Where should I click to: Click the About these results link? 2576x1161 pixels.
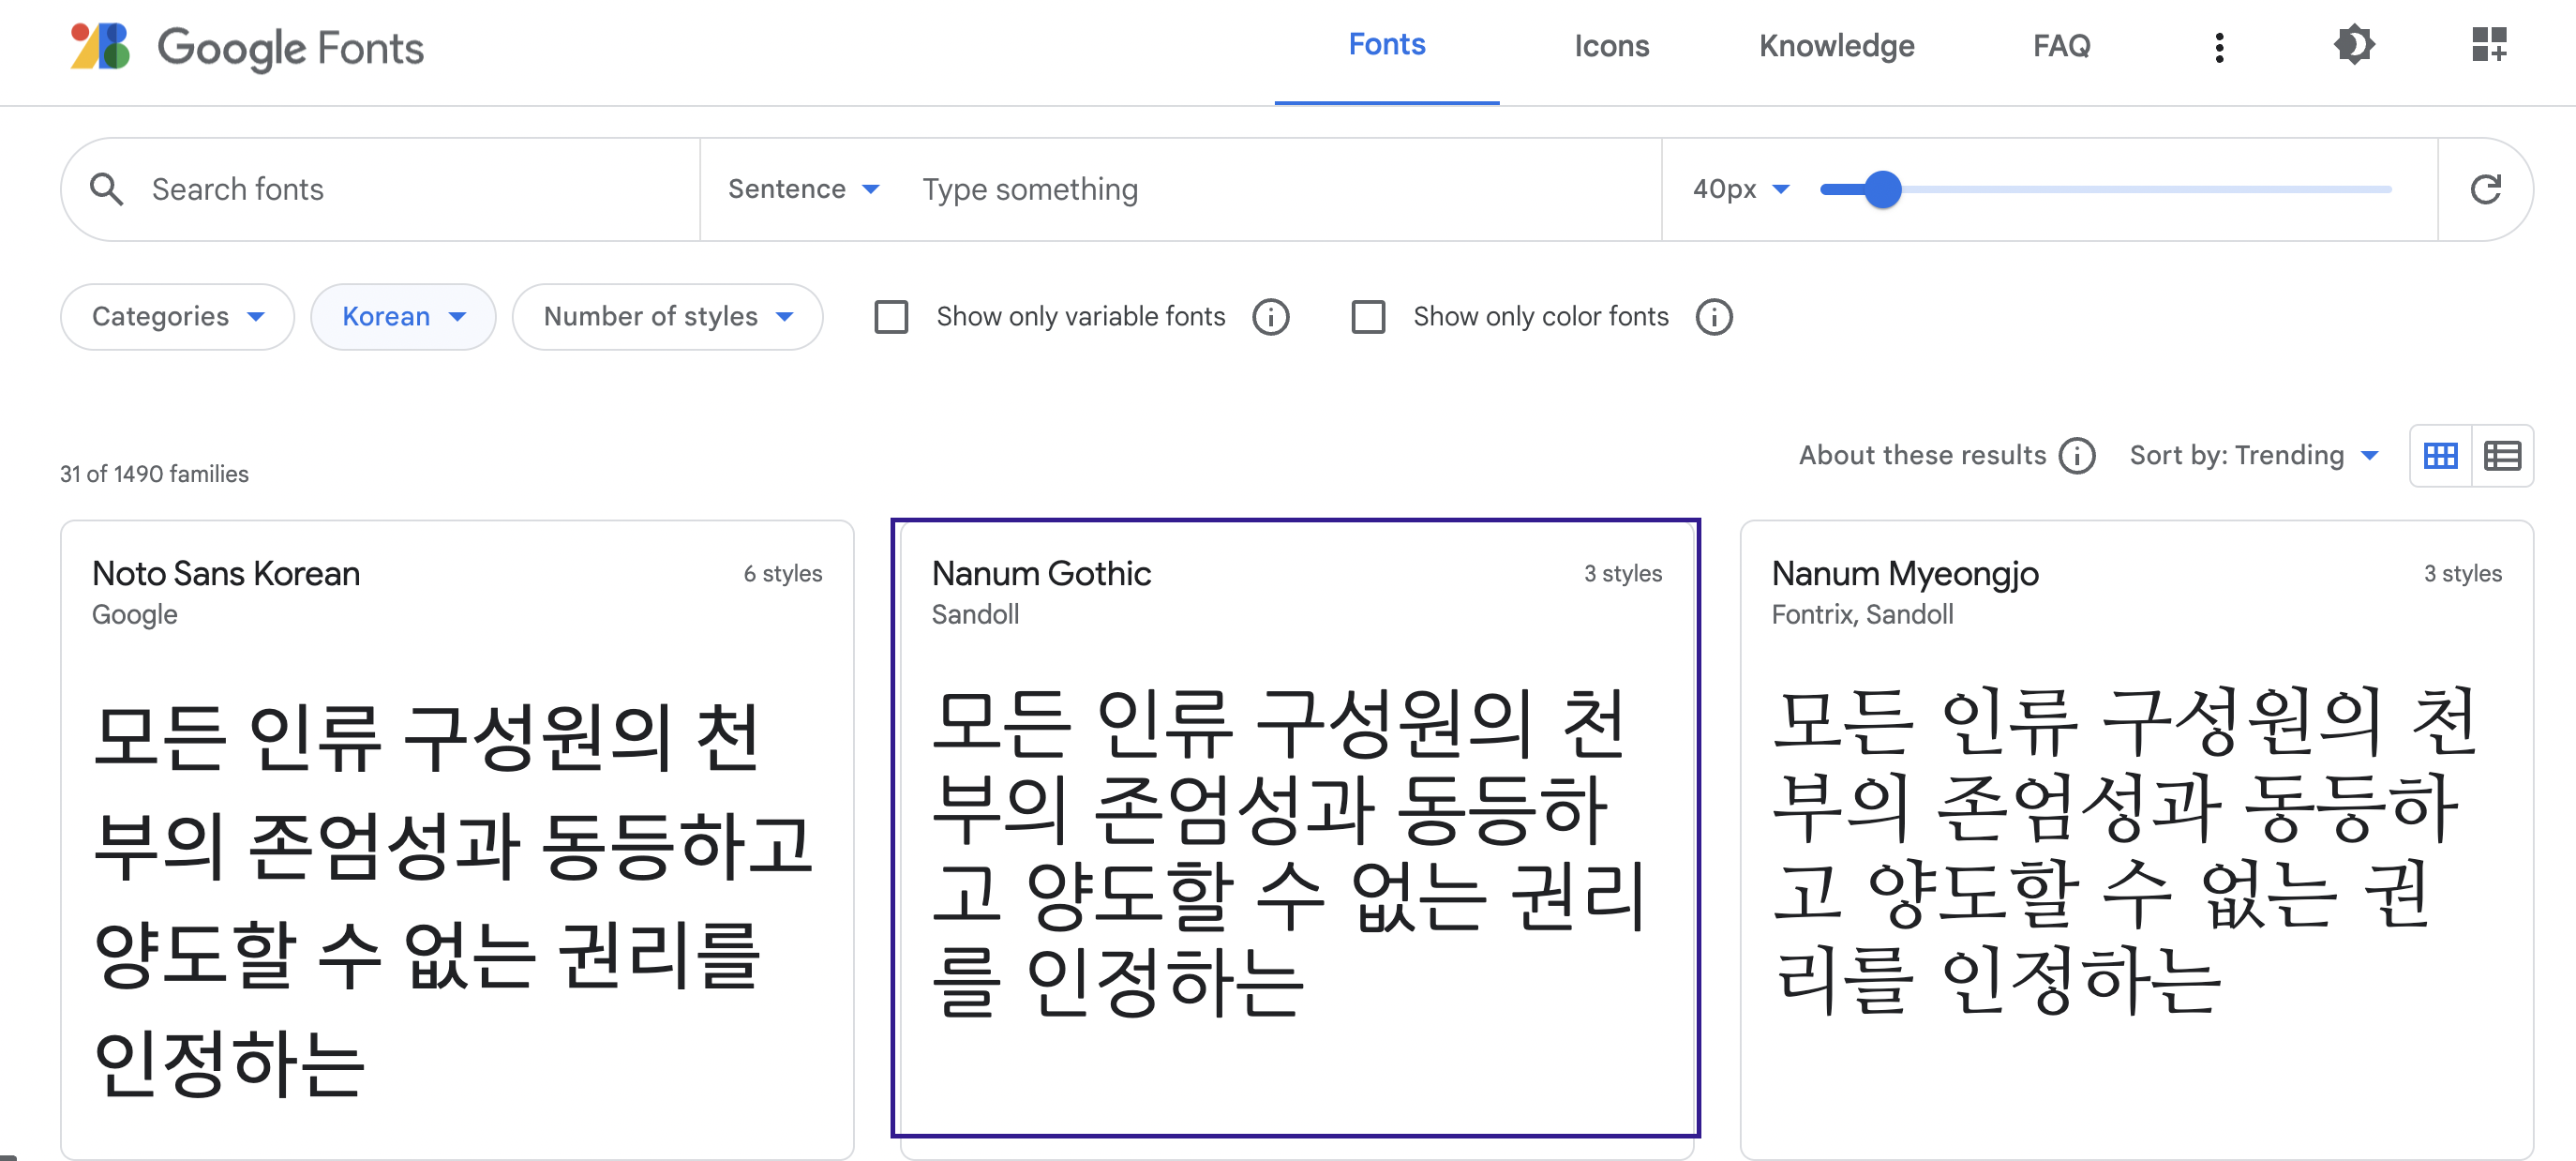coord(1922,456)
